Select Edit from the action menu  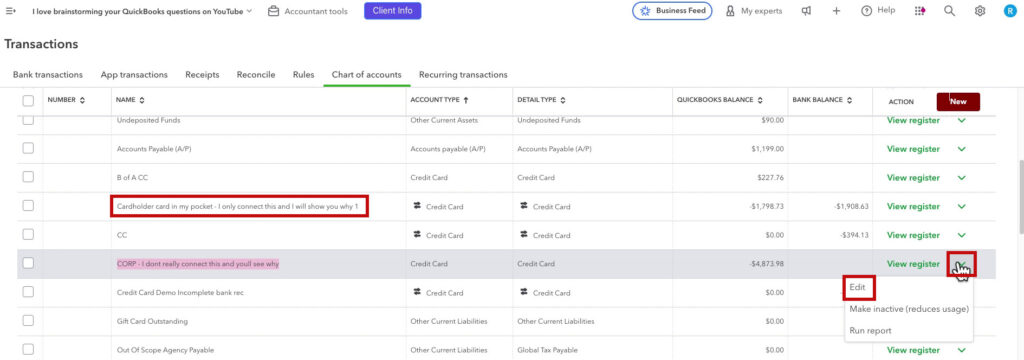[x=857, y=287]
